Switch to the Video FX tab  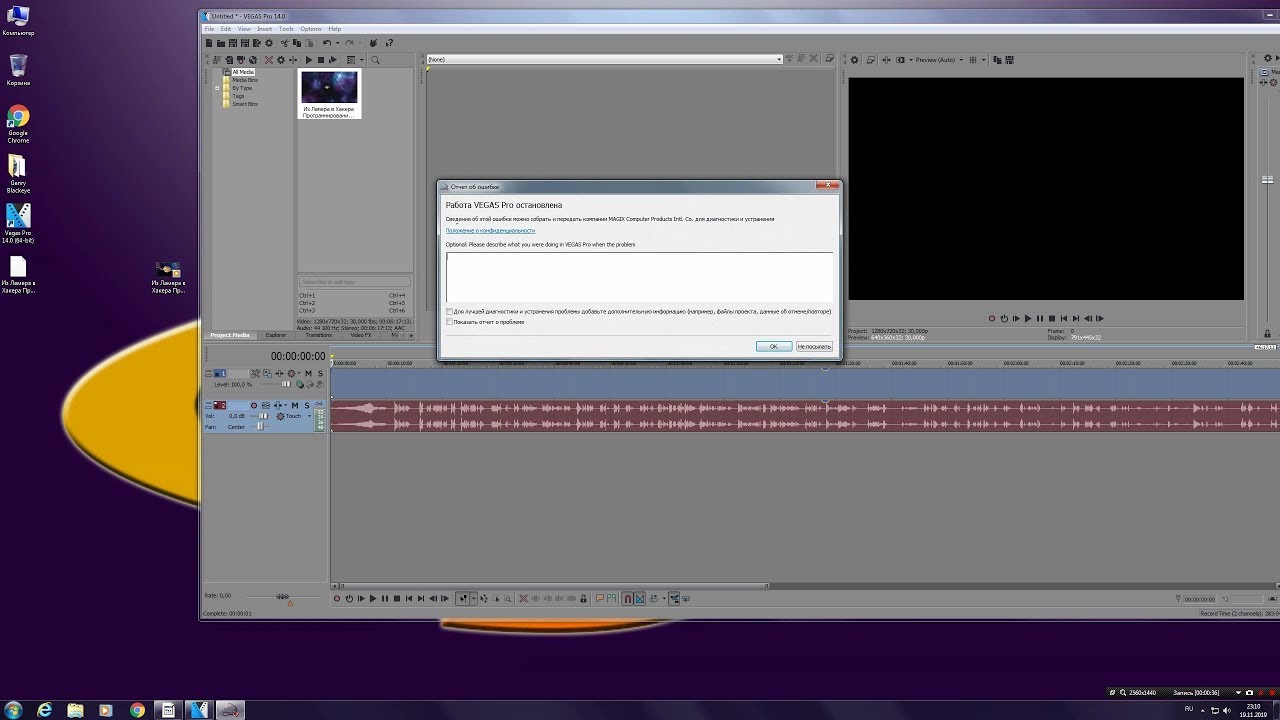361,335
